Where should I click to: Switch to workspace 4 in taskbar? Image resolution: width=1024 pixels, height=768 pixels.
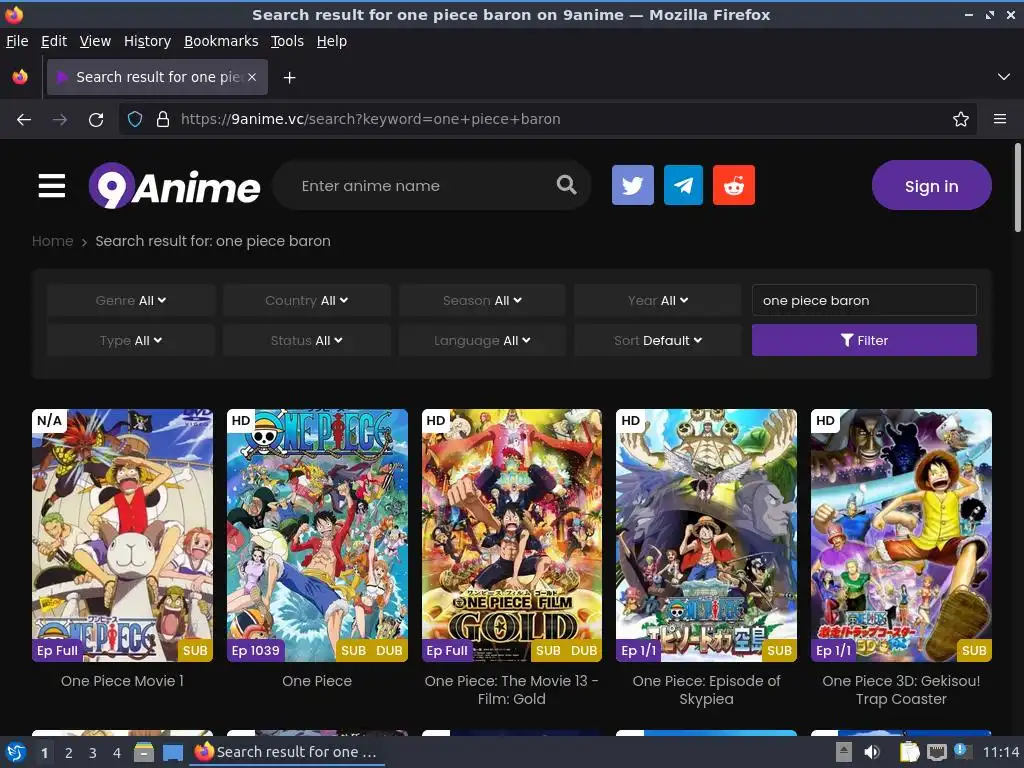pos(117,753)
